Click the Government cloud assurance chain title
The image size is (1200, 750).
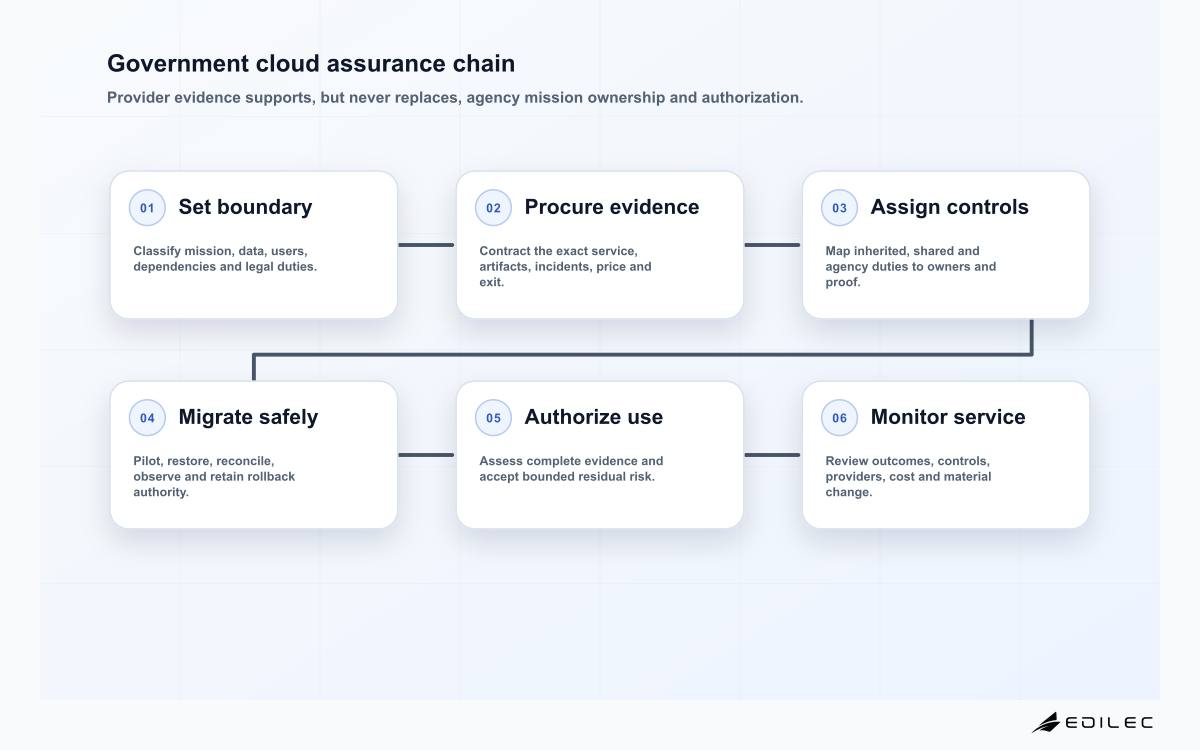click(311, 63)
